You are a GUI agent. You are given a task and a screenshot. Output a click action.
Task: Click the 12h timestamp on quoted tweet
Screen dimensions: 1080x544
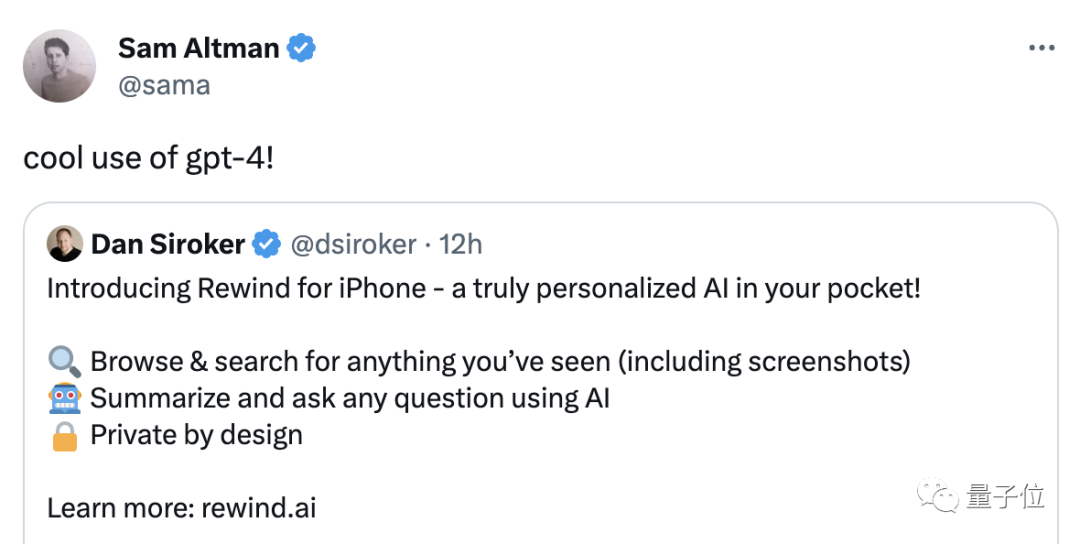(x=461, y=244)
